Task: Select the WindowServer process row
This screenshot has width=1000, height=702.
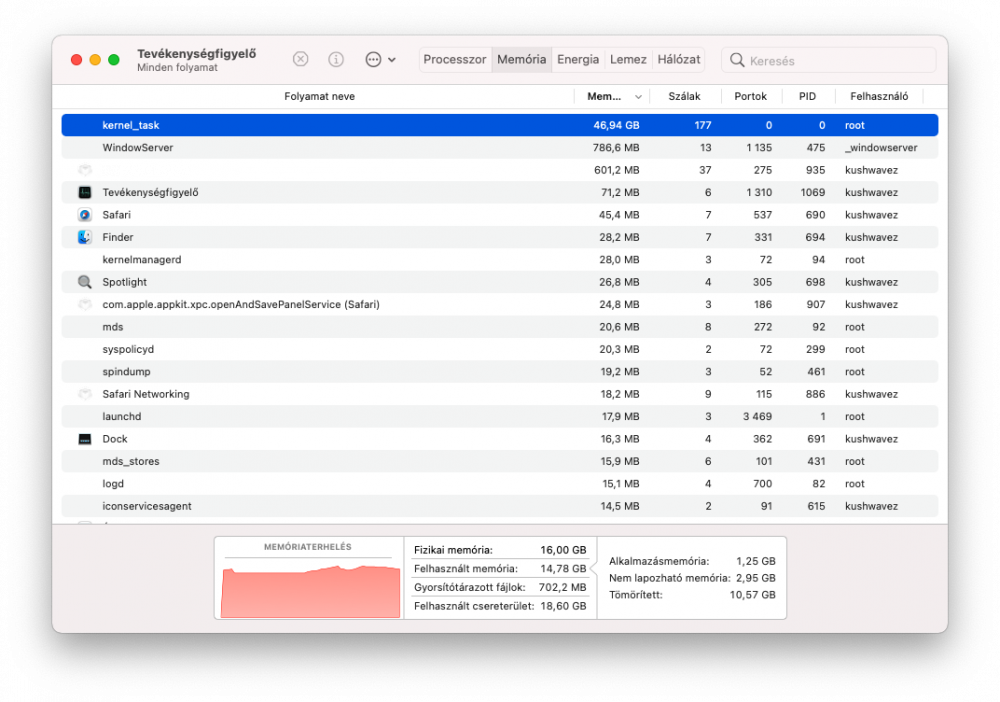Action: [x=499, y=148]
